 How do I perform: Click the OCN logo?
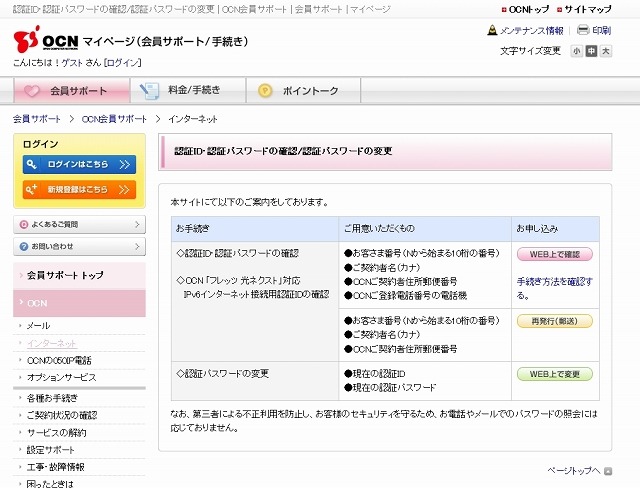click(46, 40)
